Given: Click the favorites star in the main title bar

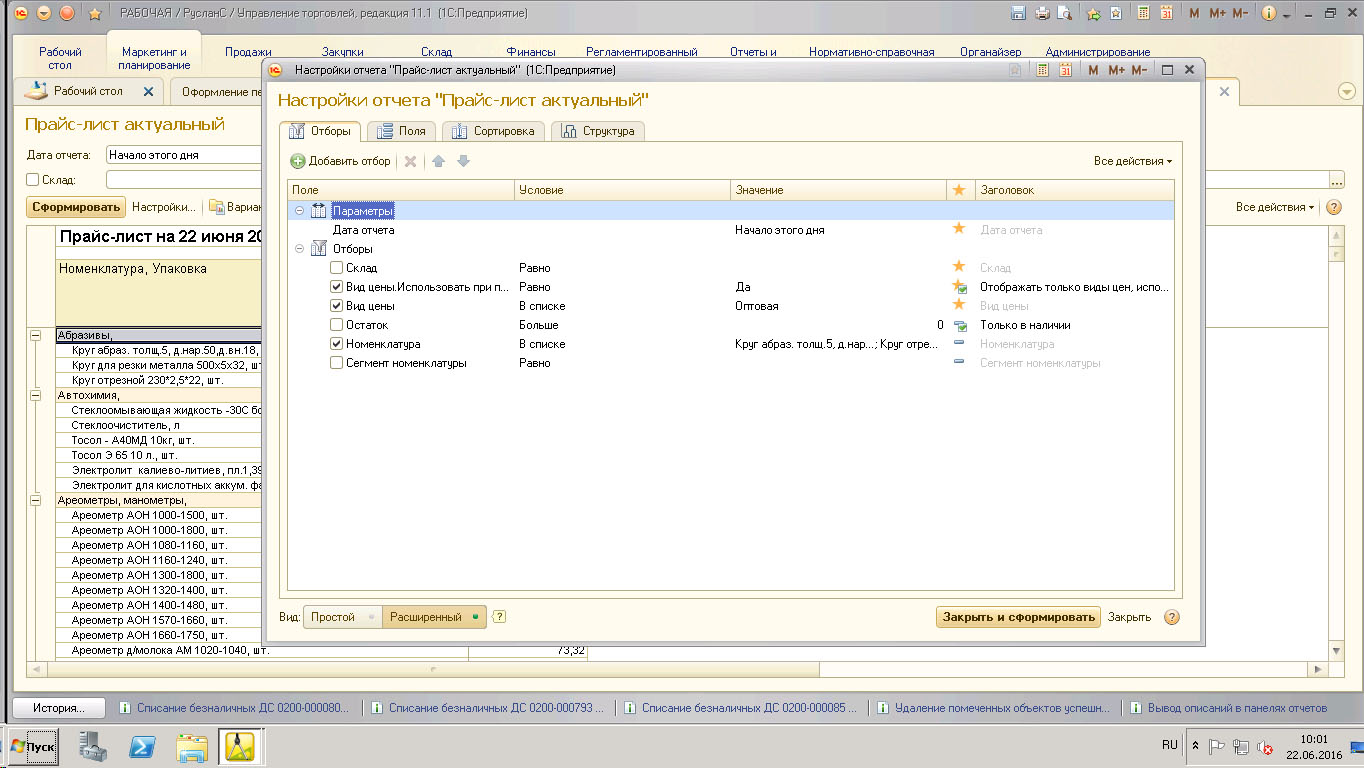Looking at the screenshot, I should [95, 14].
